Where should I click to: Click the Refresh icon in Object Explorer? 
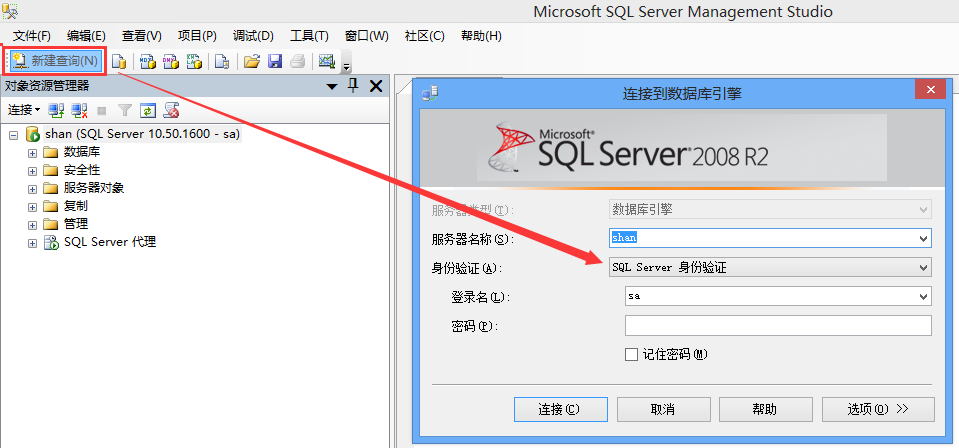point(148,110)
